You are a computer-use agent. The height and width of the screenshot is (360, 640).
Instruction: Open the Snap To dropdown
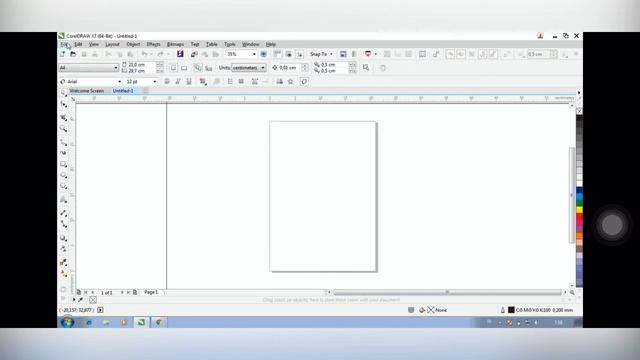pyautogui.click(x=321, y=54)
